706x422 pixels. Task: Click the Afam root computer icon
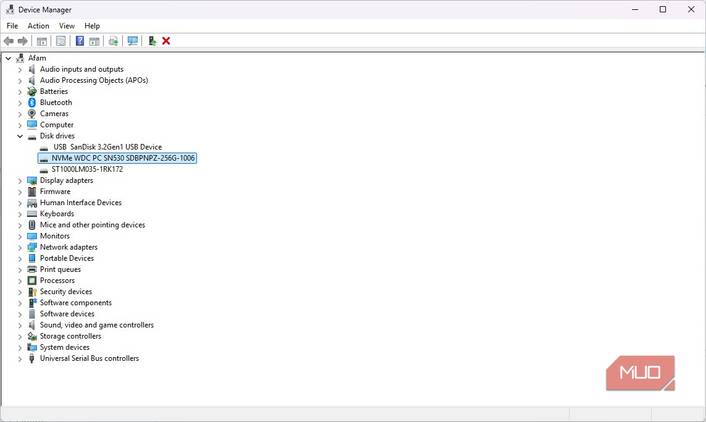(x=20, y=58)
